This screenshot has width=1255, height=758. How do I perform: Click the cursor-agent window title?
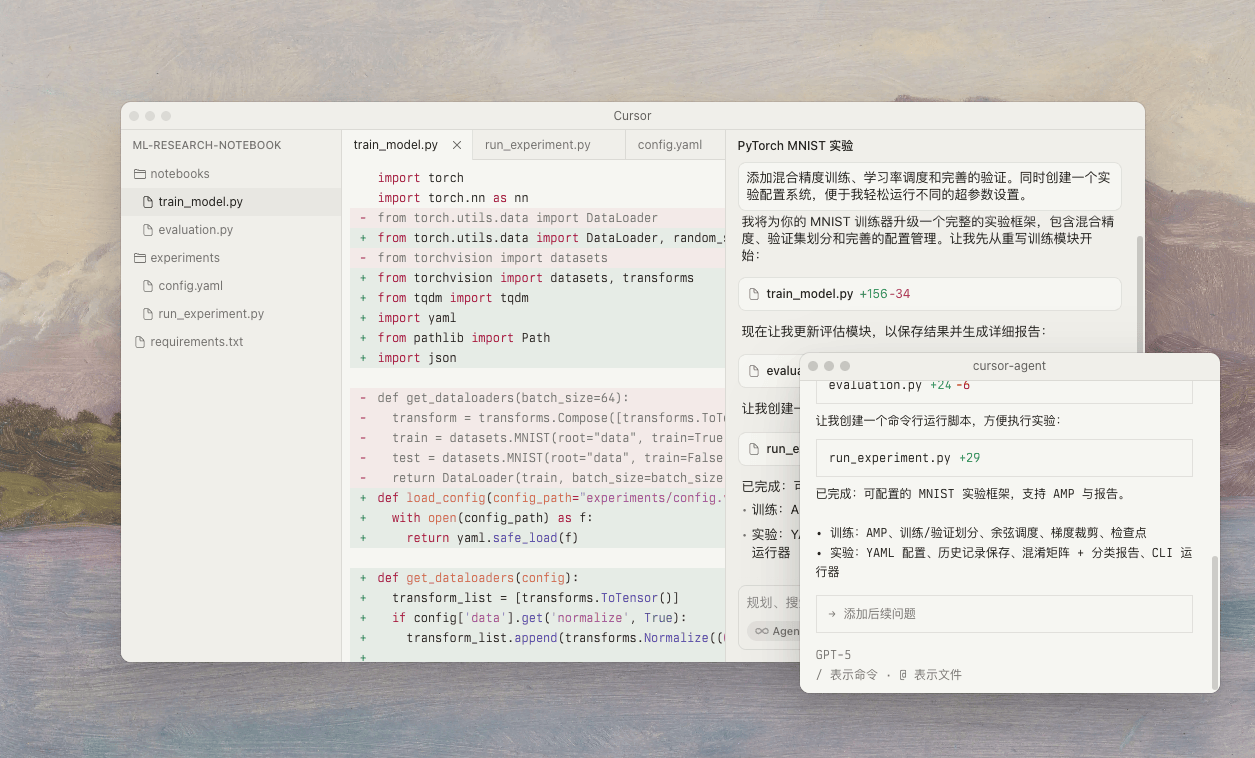click(1009, 366)
